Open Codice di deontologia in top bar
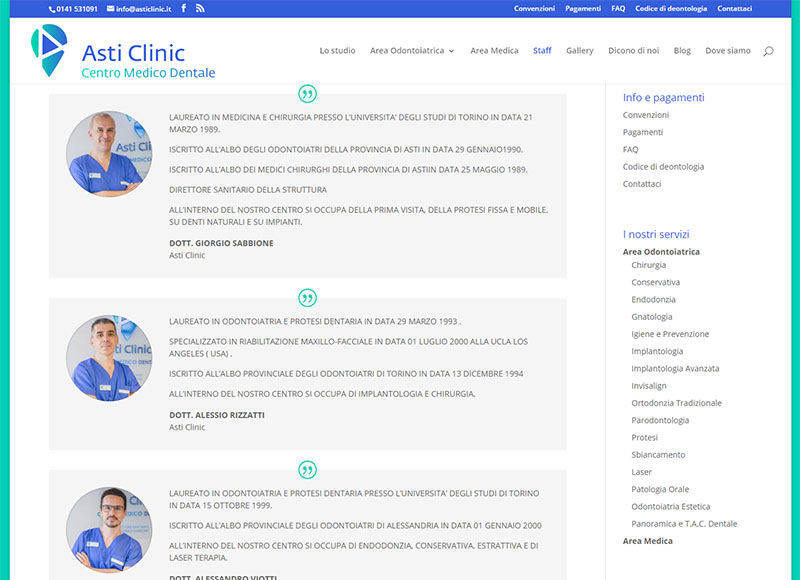This screenshot has height=580, width=800. point(671,8)
